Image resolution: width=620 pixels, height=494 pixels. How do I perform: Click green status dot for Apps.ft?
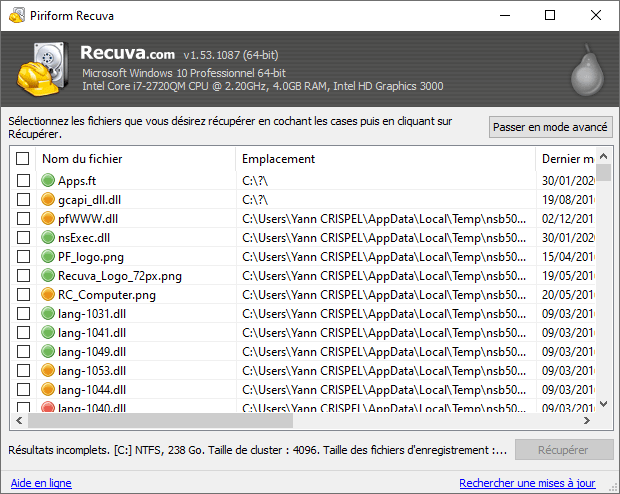point(48,180)
